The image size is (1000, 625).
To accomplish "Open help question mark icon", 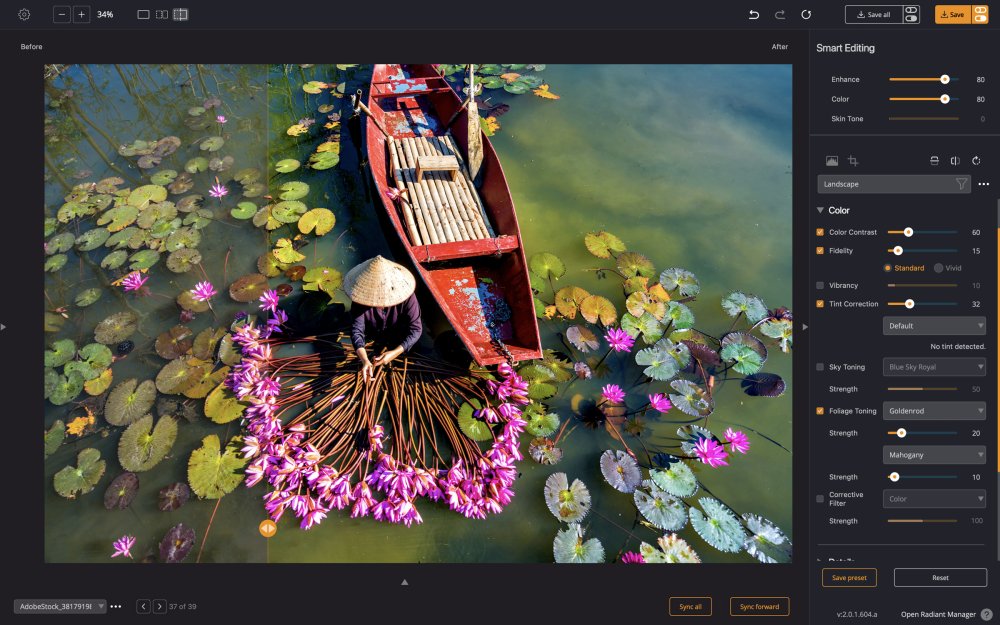I will pos(987,614).
